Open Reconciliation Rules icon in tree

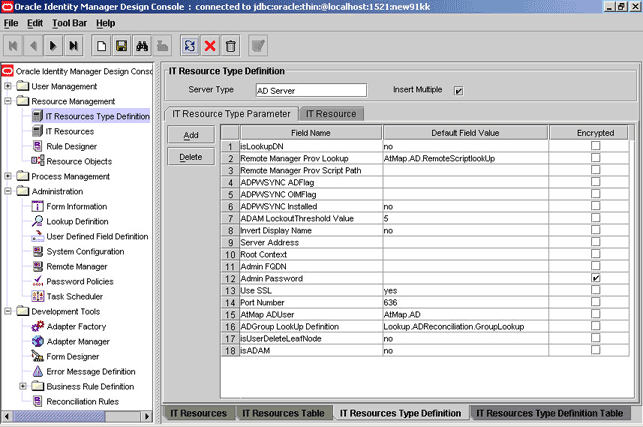pyautogui.click(x=37, y=401)
